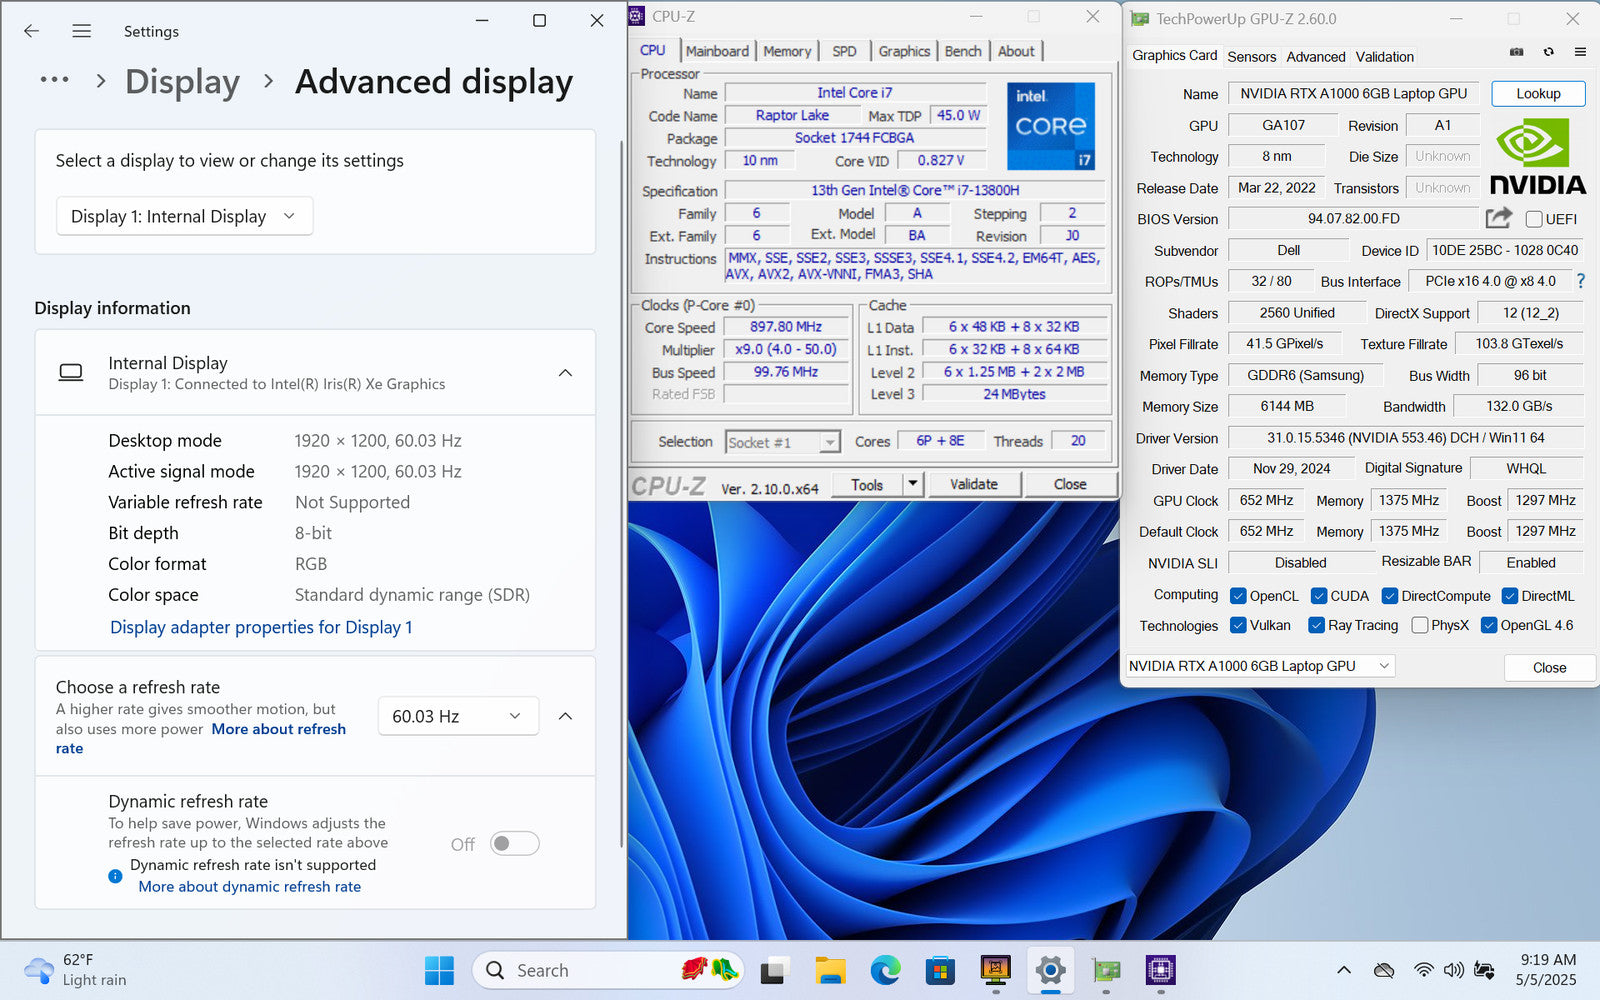Open the 9:19 AM clock and date
This screenshot has width=1600, height=1000.
click(1547, 970)
